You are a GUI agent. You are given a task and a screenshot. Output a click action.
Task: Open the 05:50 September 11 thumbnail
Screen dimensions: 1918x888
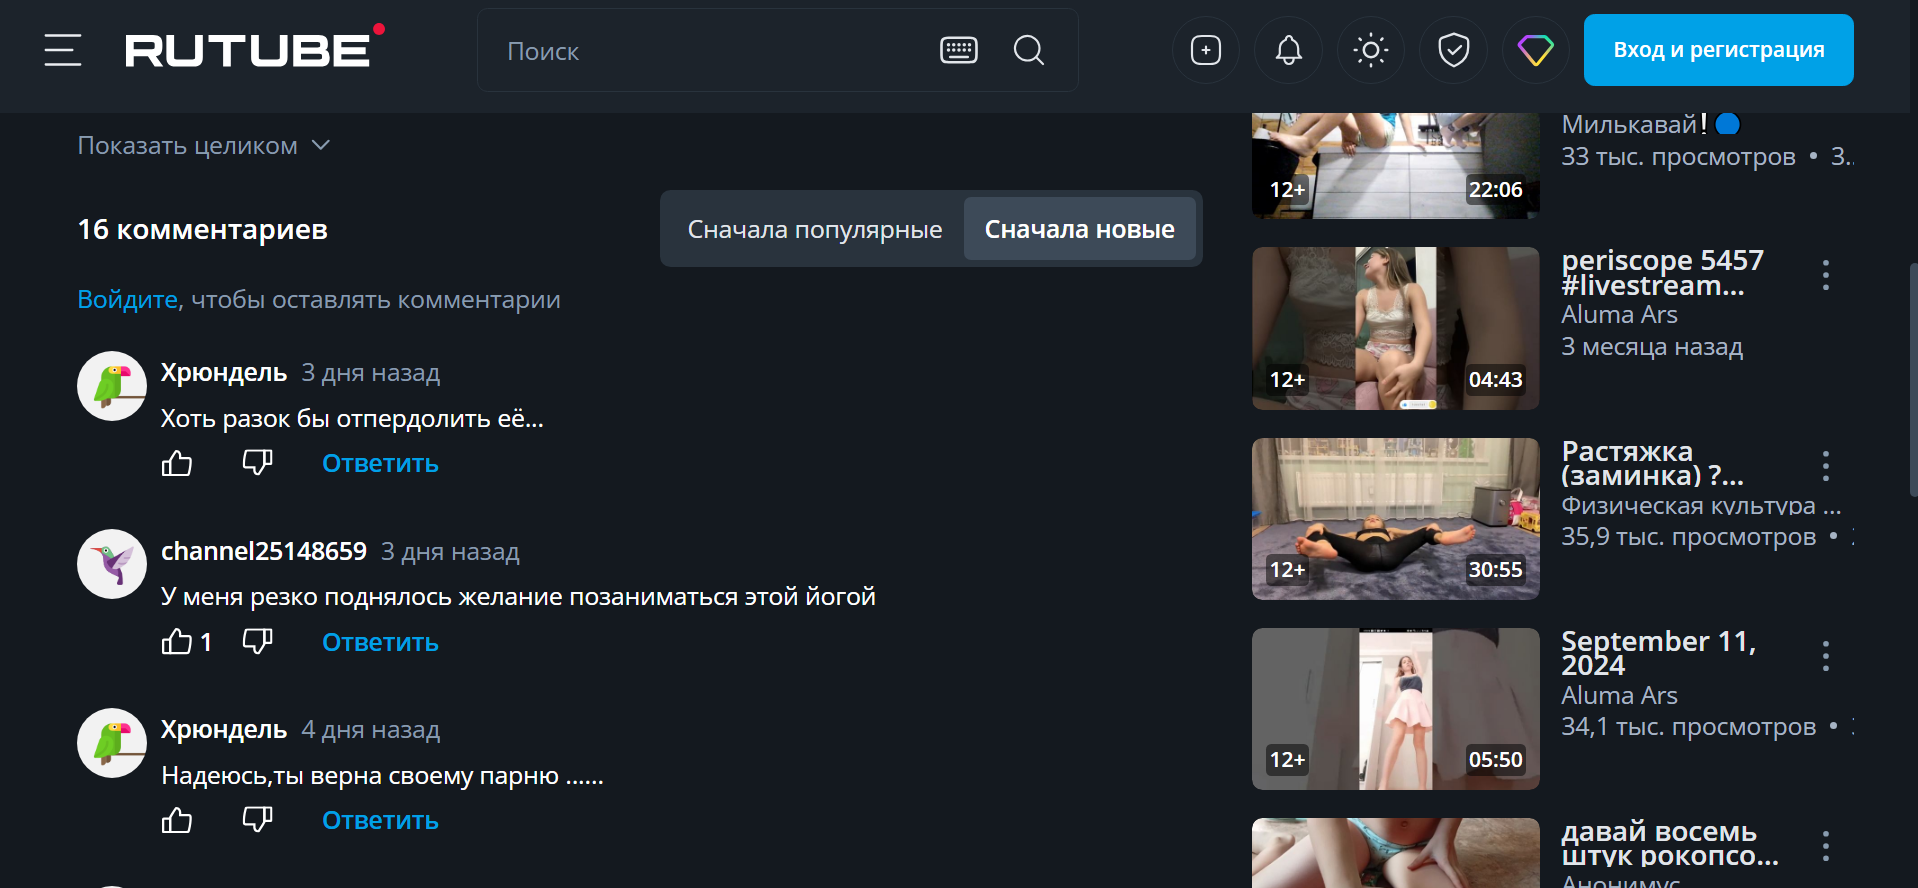point(1396,709)
